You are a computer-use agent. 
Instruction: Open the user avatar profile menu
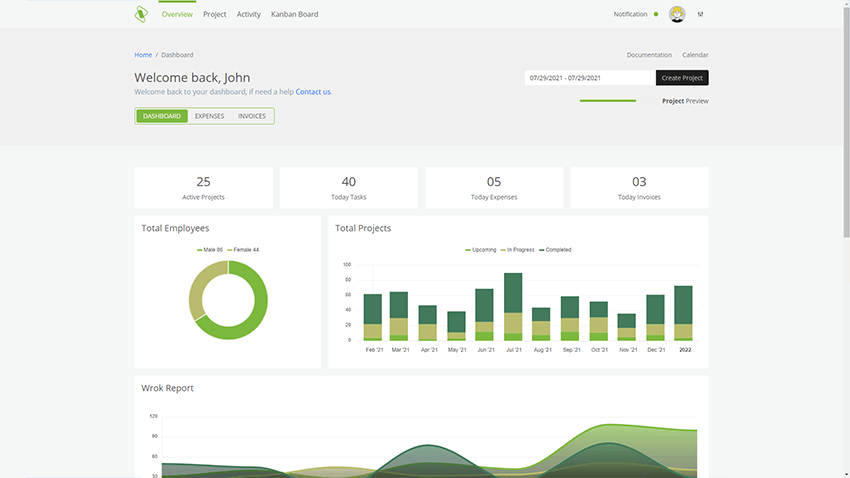click(x=677, y=14)
